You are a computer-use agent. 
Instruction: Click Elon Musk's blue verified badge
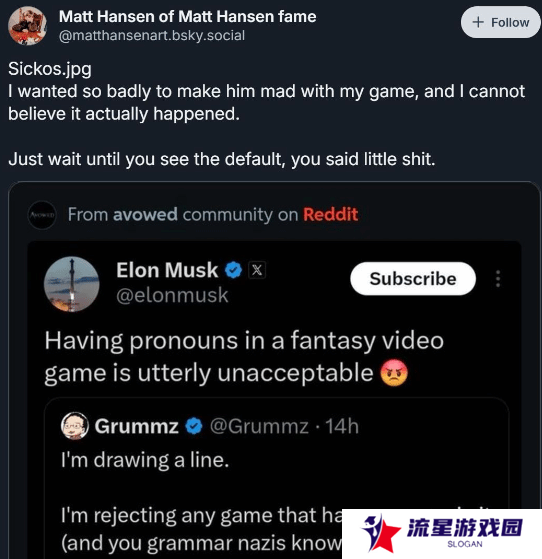pos(234,270)
